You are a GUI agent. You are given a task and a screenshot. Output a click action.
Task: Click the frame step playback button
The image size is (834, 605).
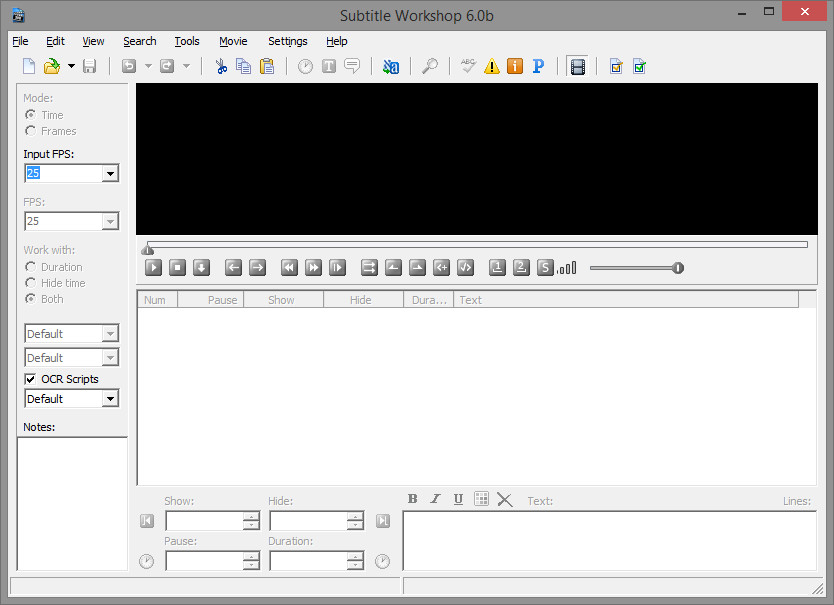pos(337,268)
